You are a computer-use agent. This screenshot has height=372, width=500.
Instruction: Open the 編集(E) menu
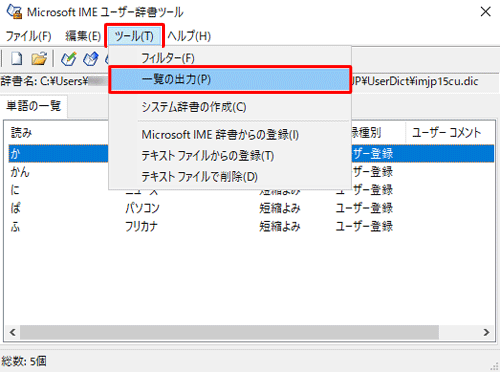coord(83,36)
